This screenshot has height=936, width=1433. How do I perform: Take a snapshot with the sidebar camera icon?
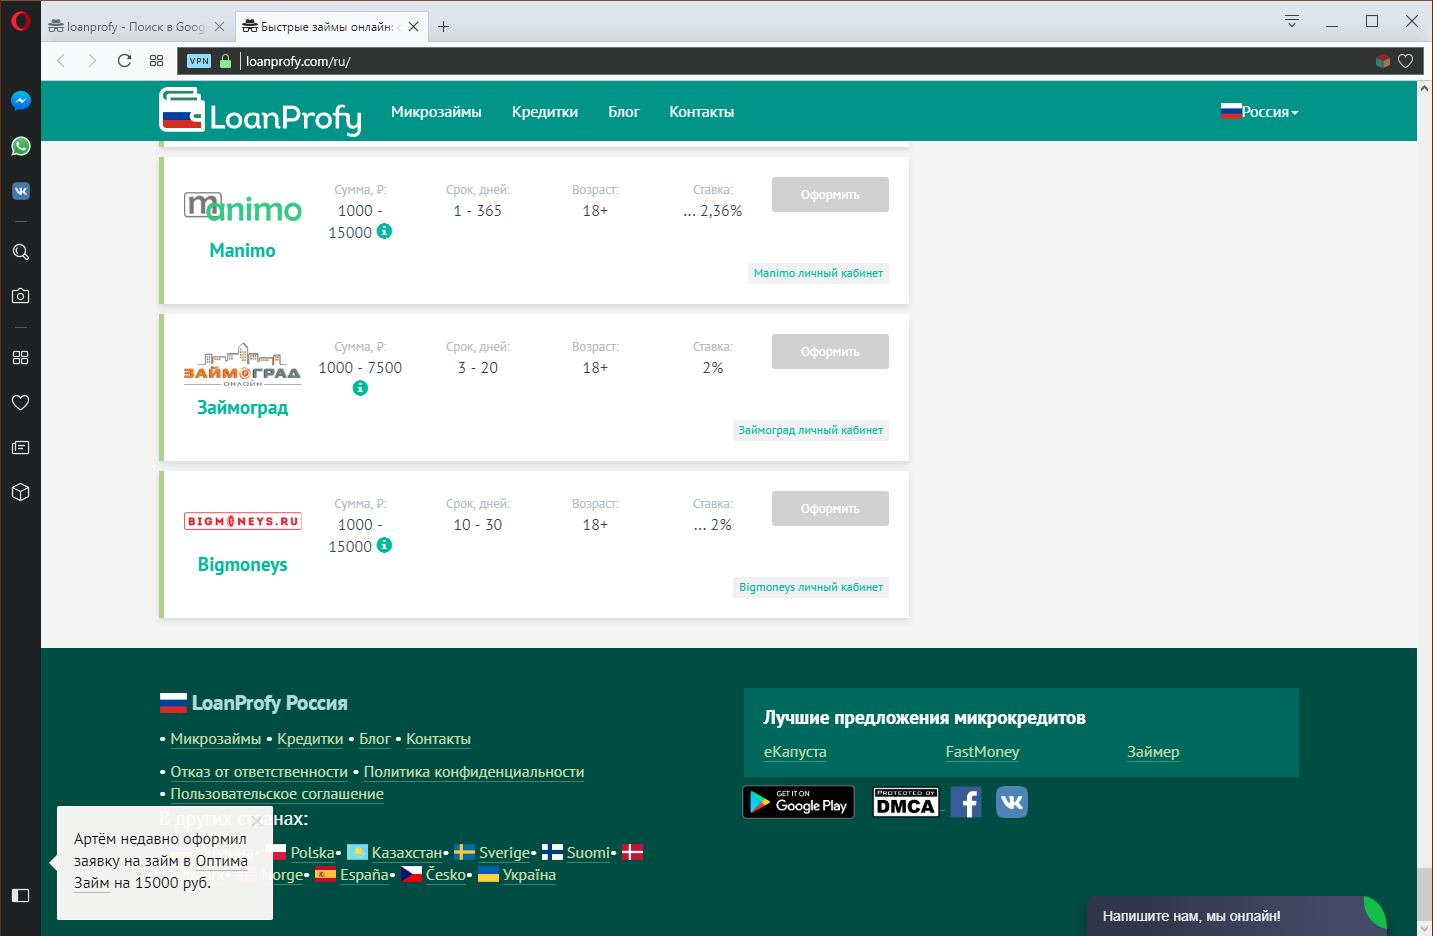[21, 296]
